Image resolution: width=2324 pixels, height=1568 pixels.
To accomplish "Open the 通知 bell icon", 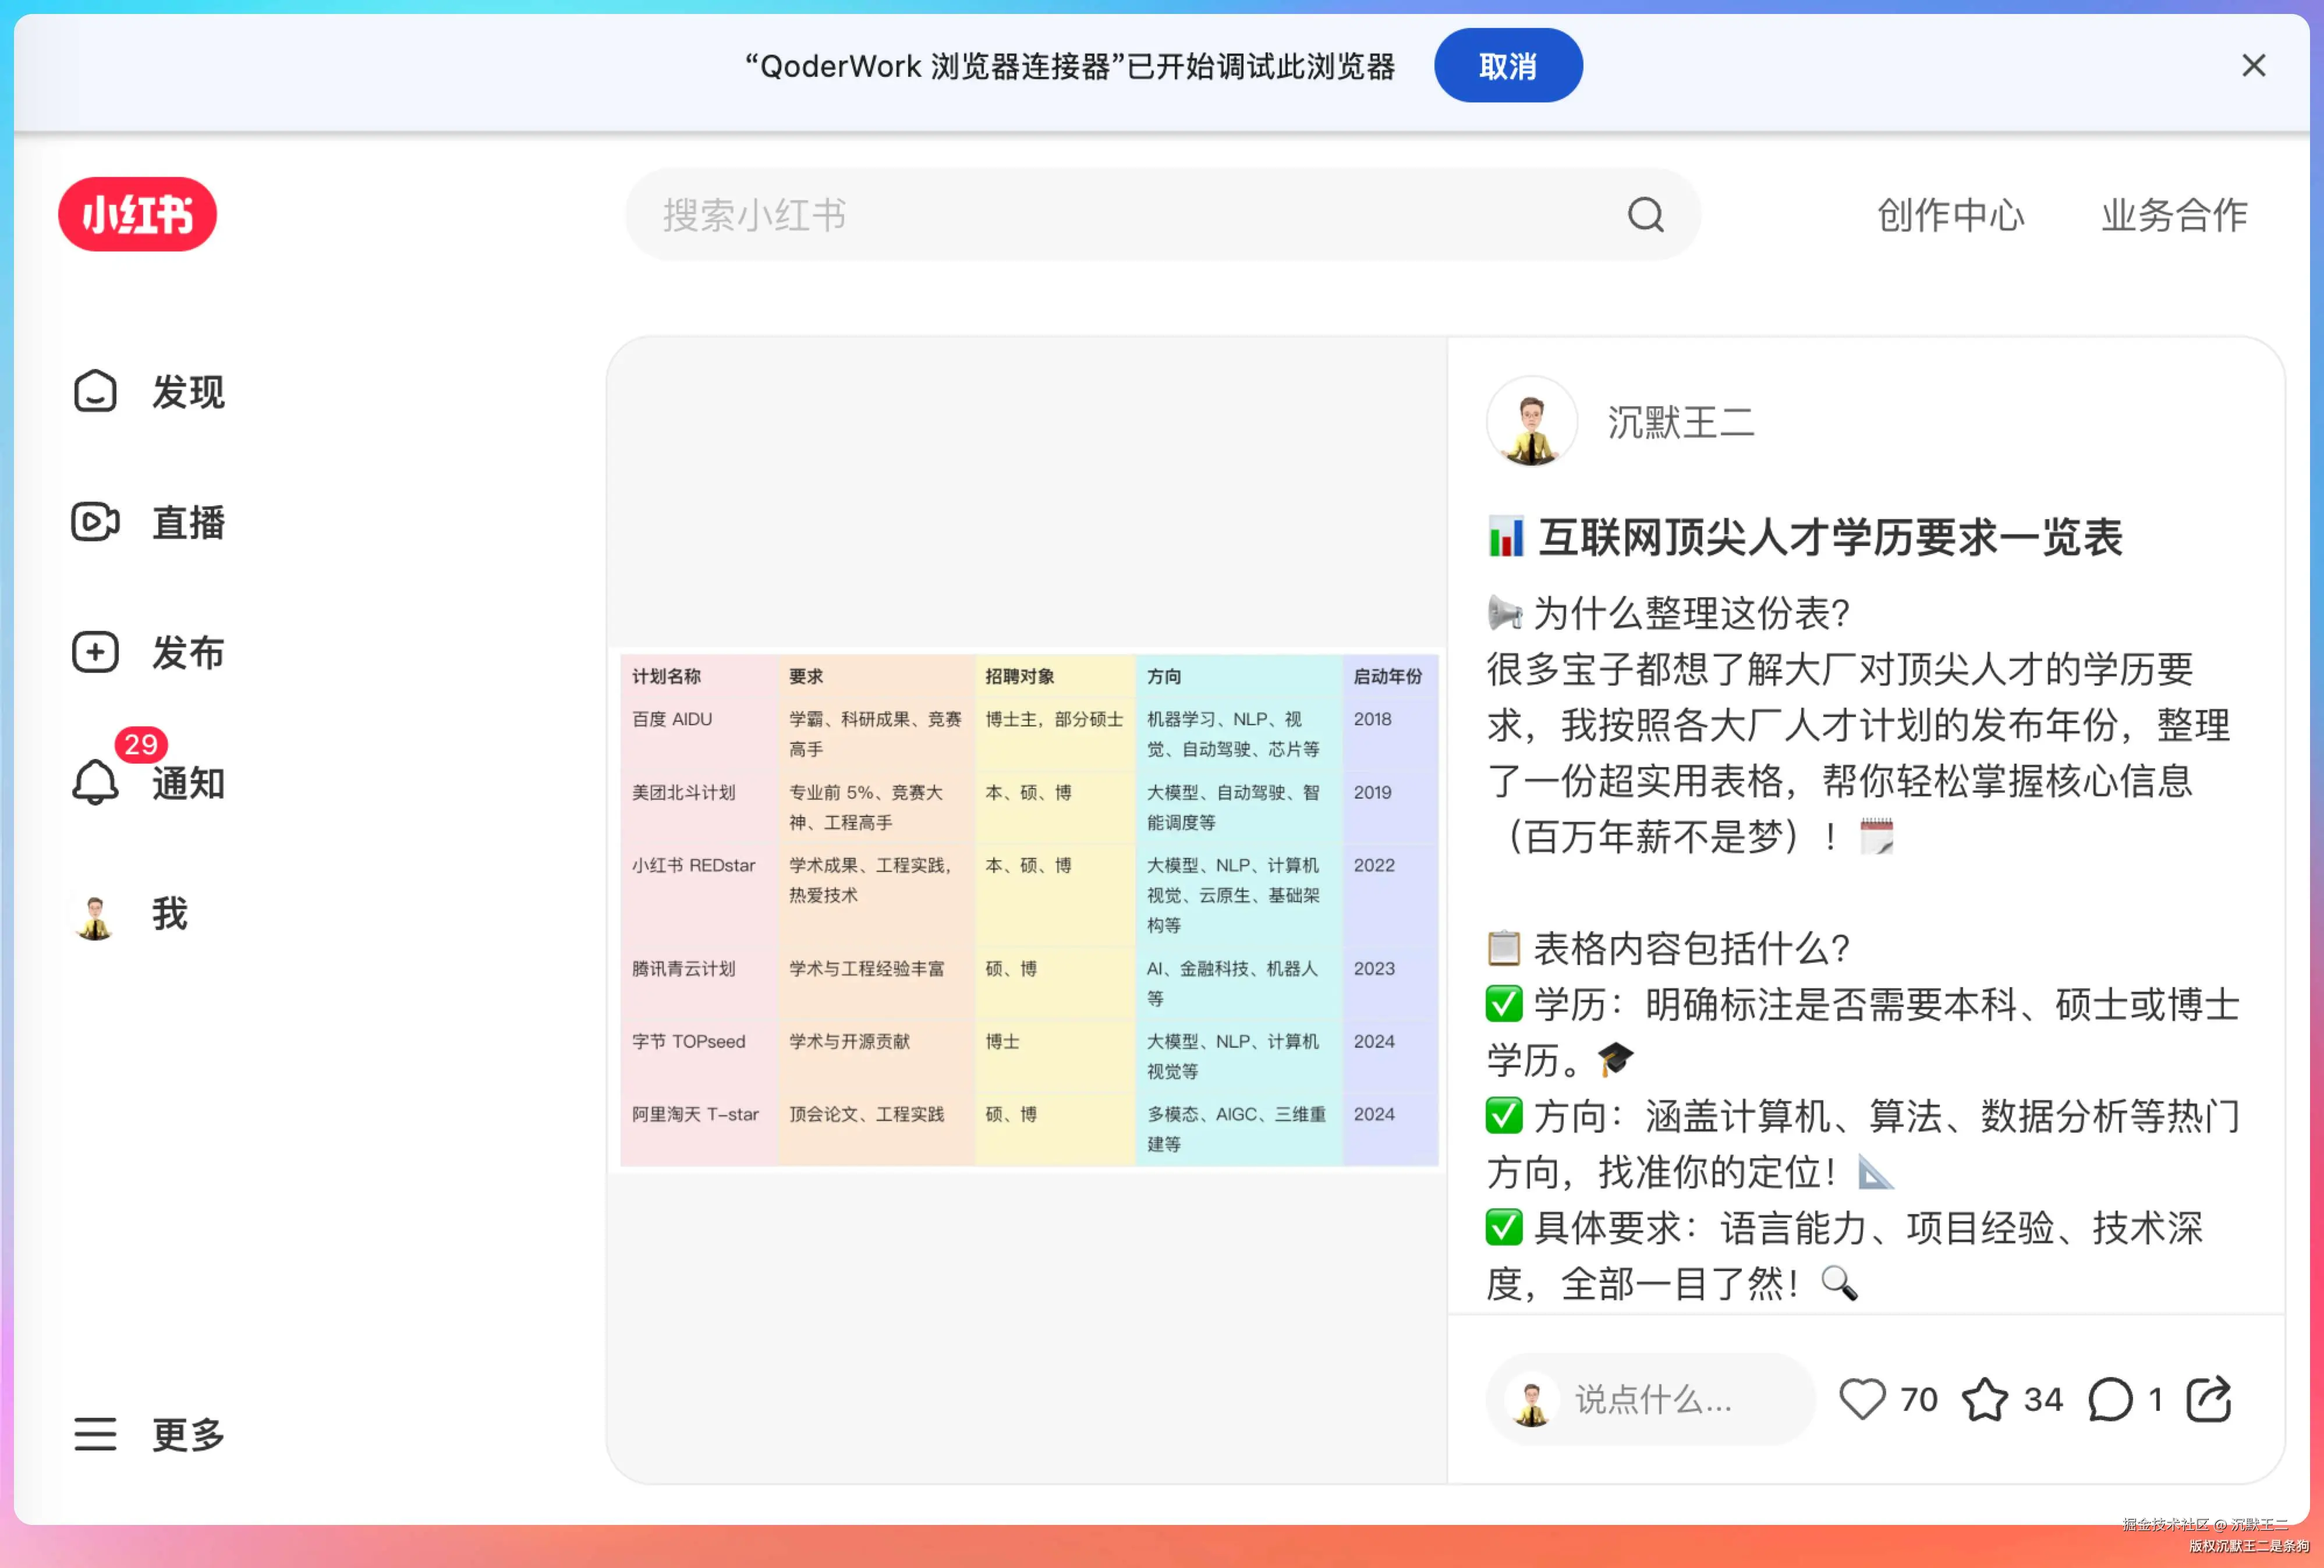I will point(95,782).
